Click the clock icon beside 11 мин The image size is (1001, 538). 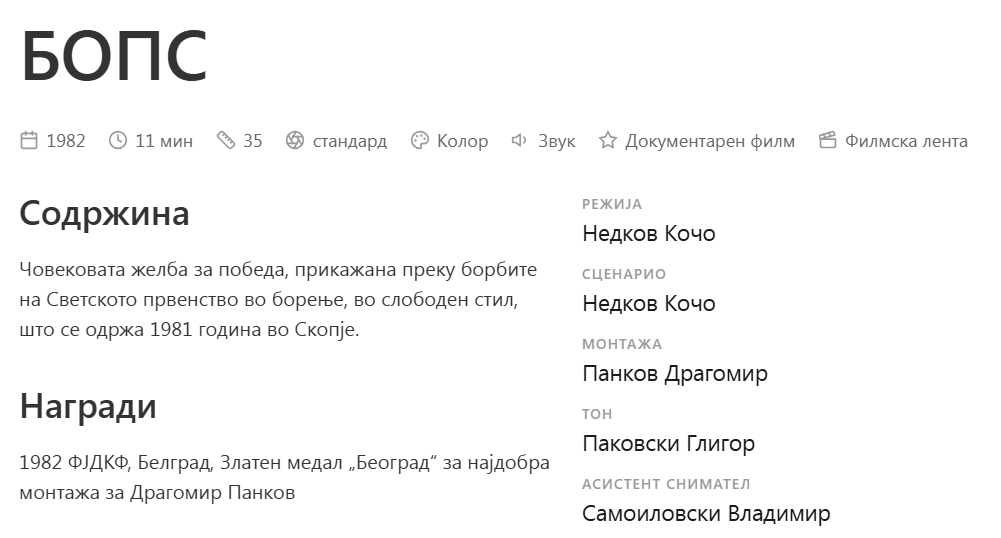coord(117,140)
